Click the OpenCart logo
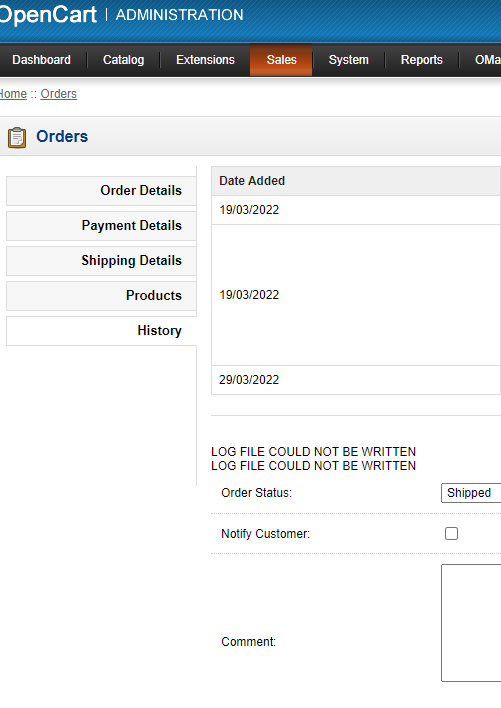 (48, 14)
